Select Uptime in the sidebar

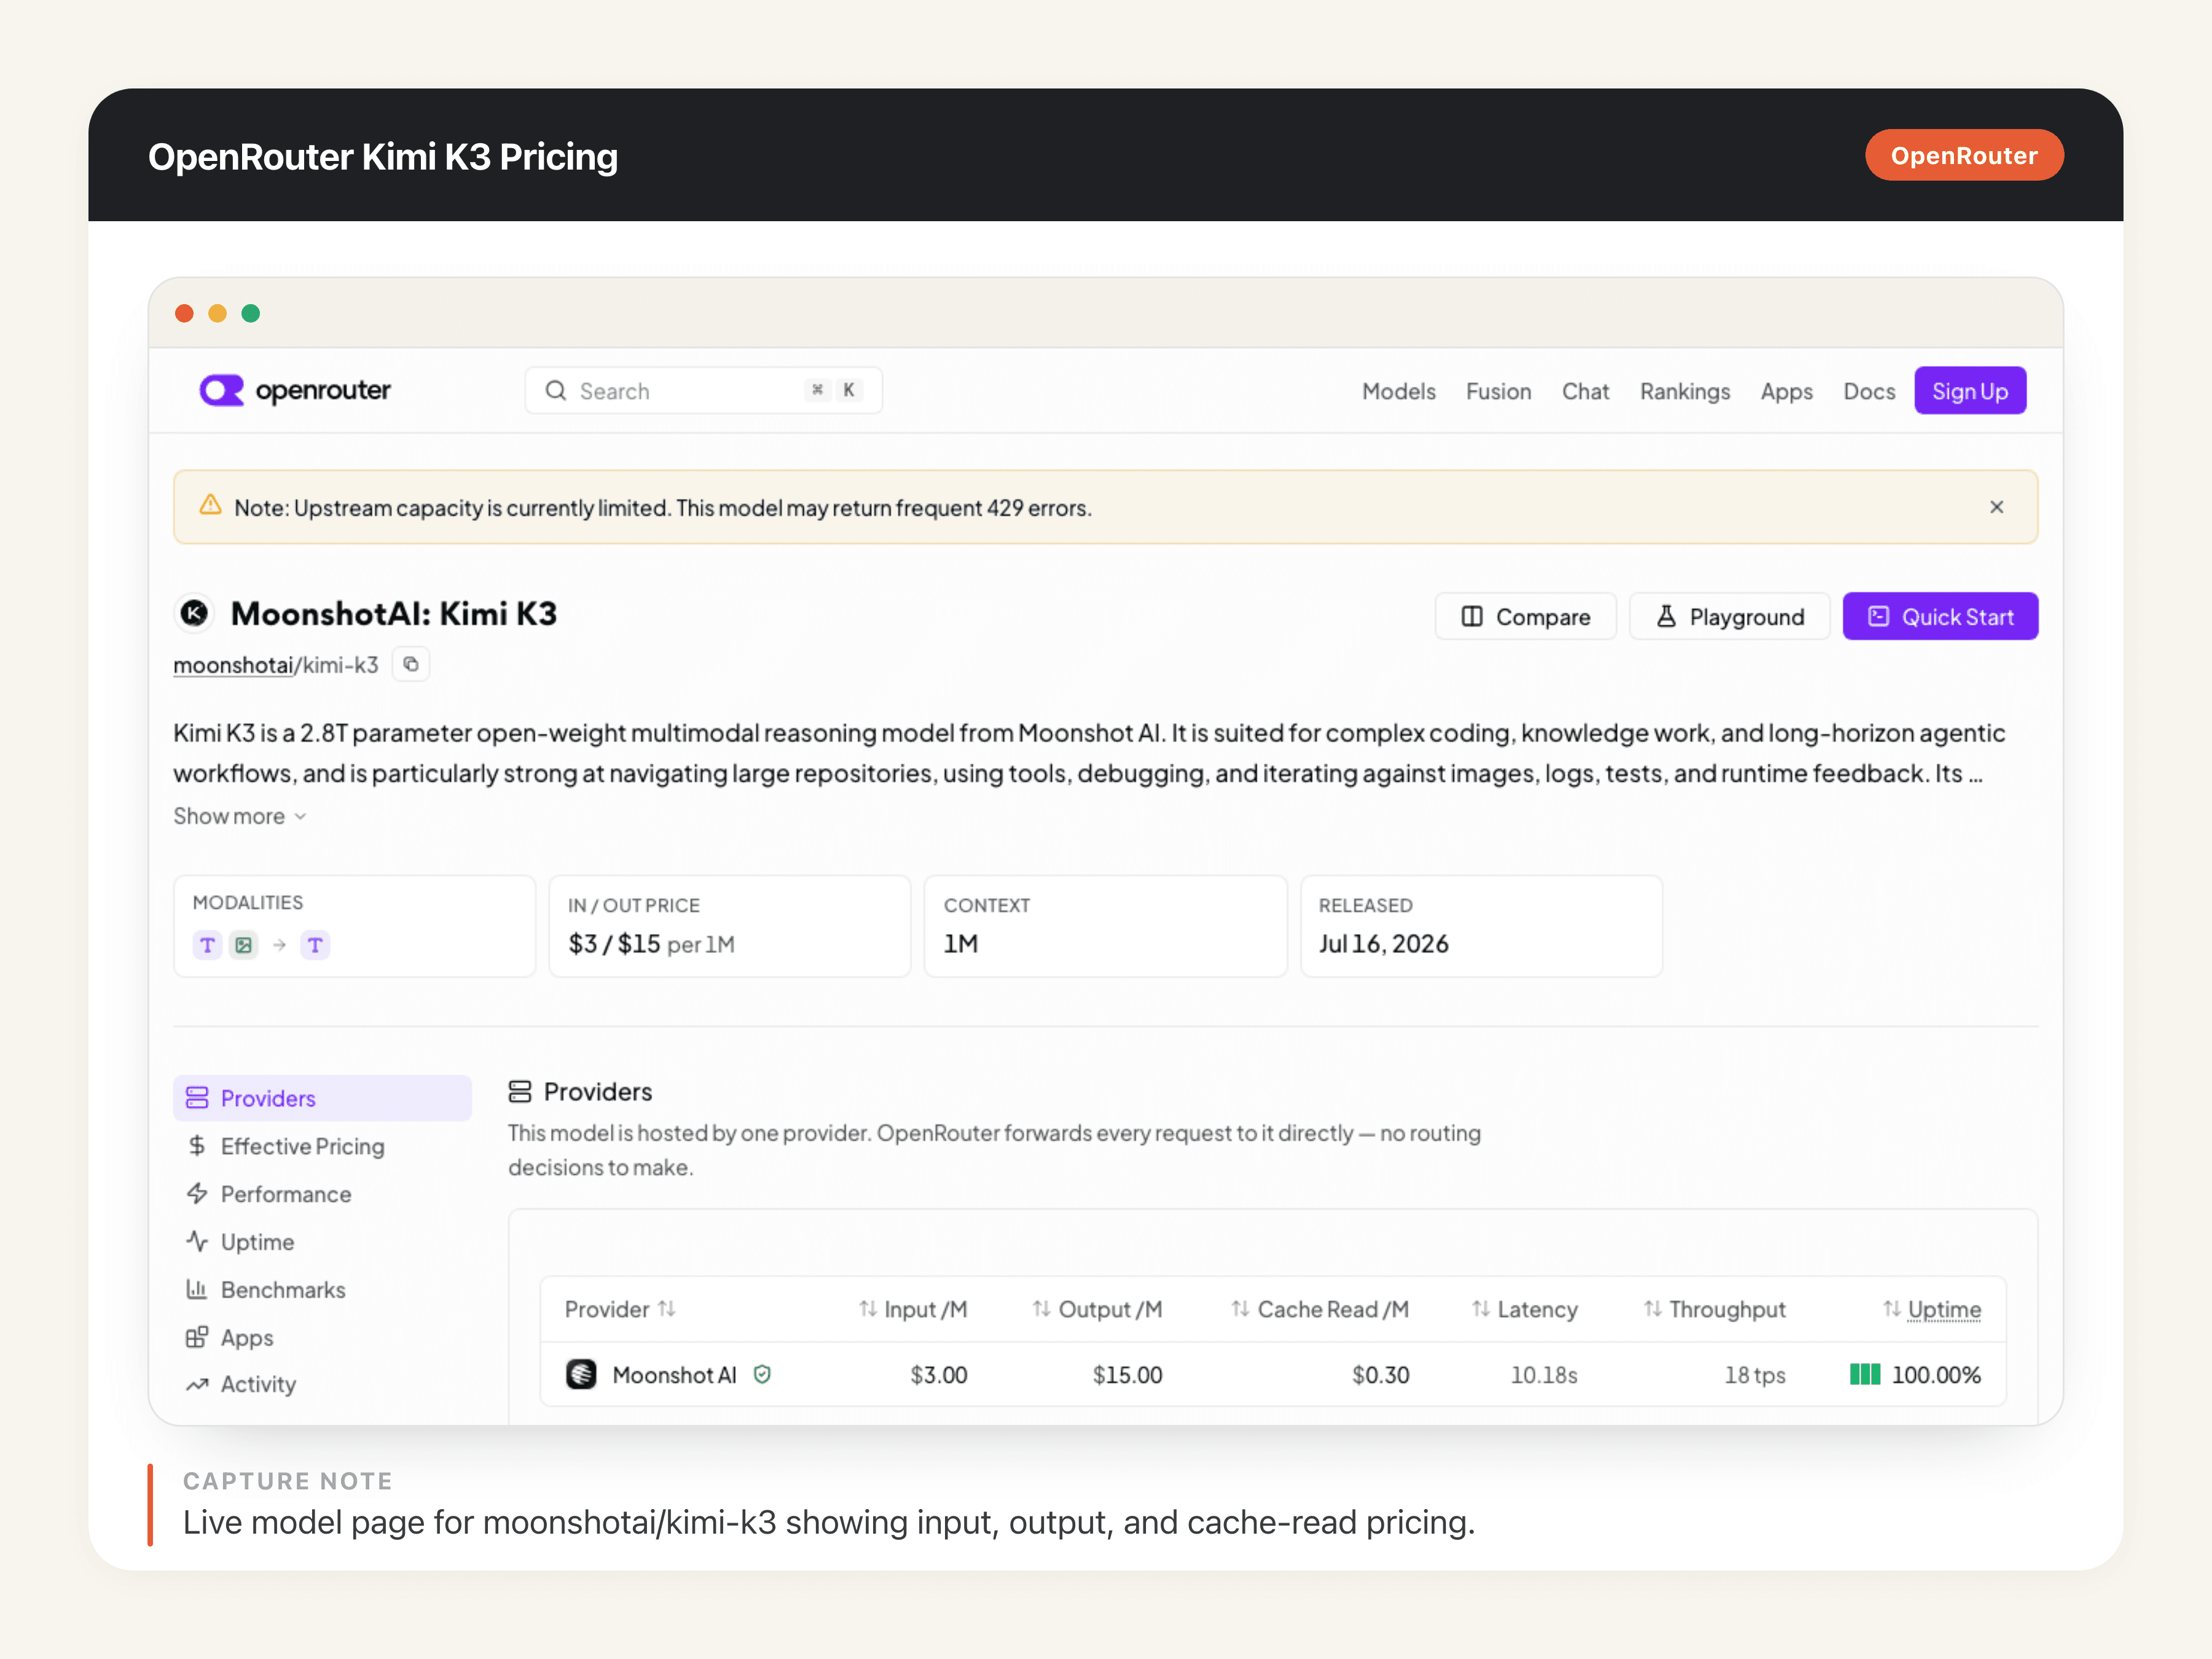click(322, 1242)
